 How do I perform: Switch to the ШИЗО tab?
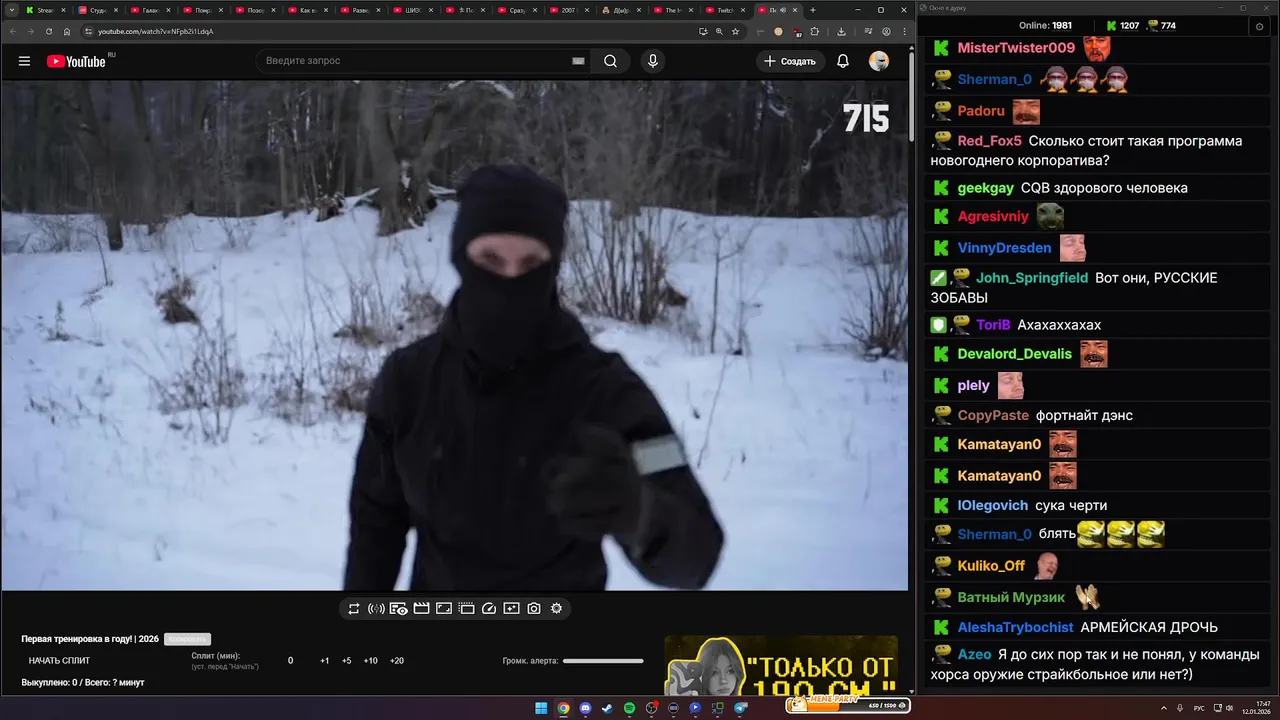coord(411,10)
